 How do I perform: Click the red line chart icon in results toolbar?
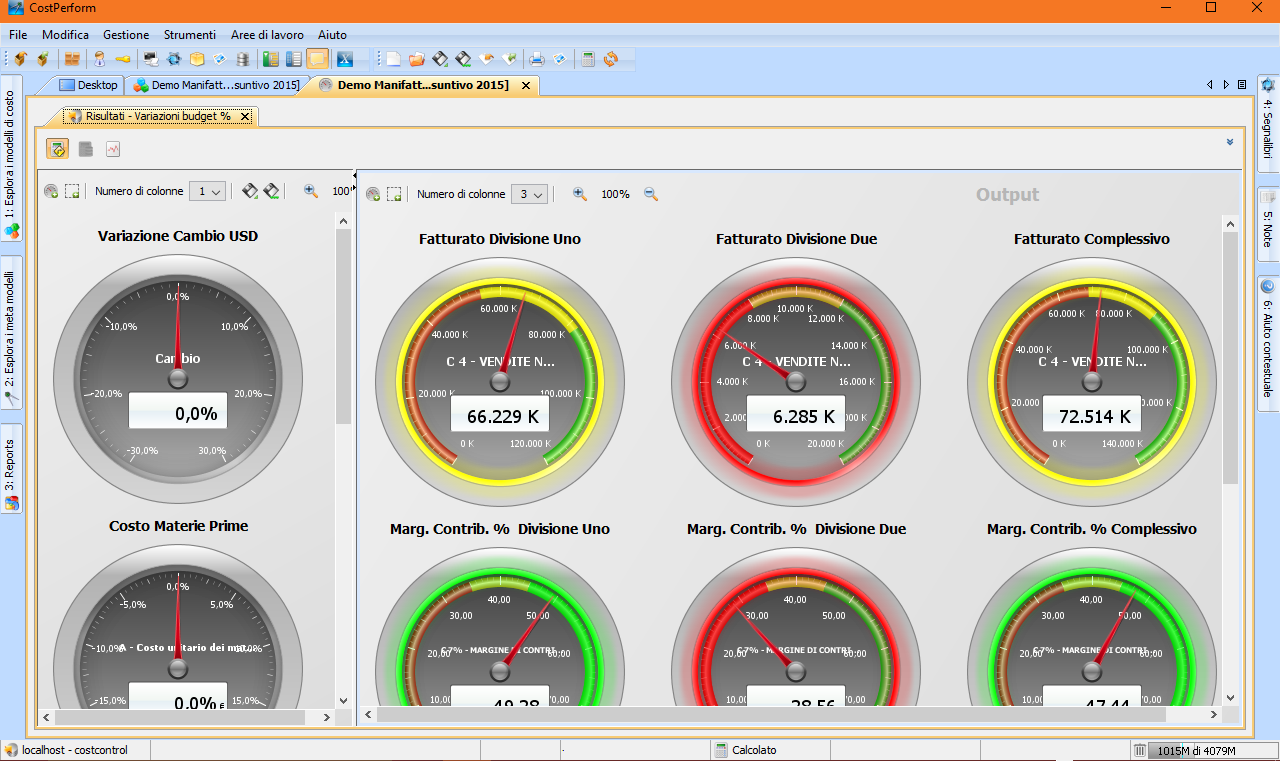113,149
